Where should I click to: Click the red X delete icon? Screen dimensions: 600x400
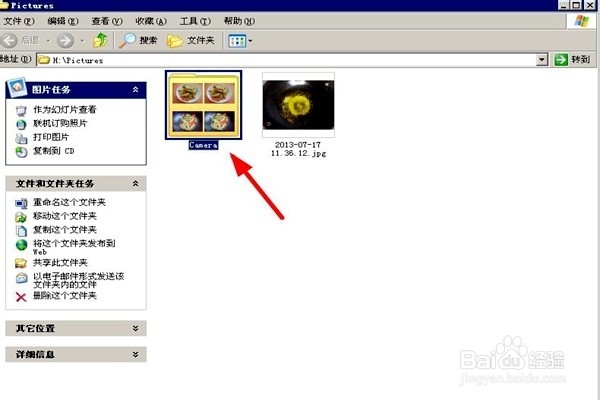click(x=21, y=297)
